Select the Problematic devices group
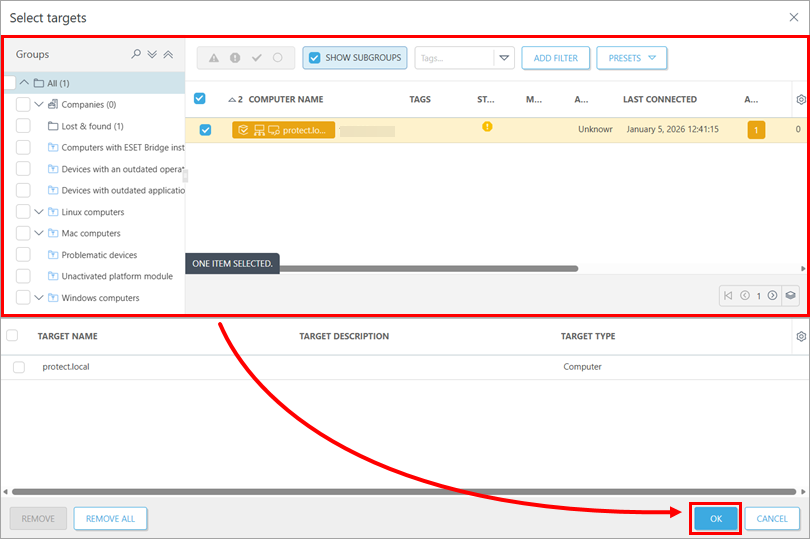This screenshot has width=810, height=539. point(99,255)
